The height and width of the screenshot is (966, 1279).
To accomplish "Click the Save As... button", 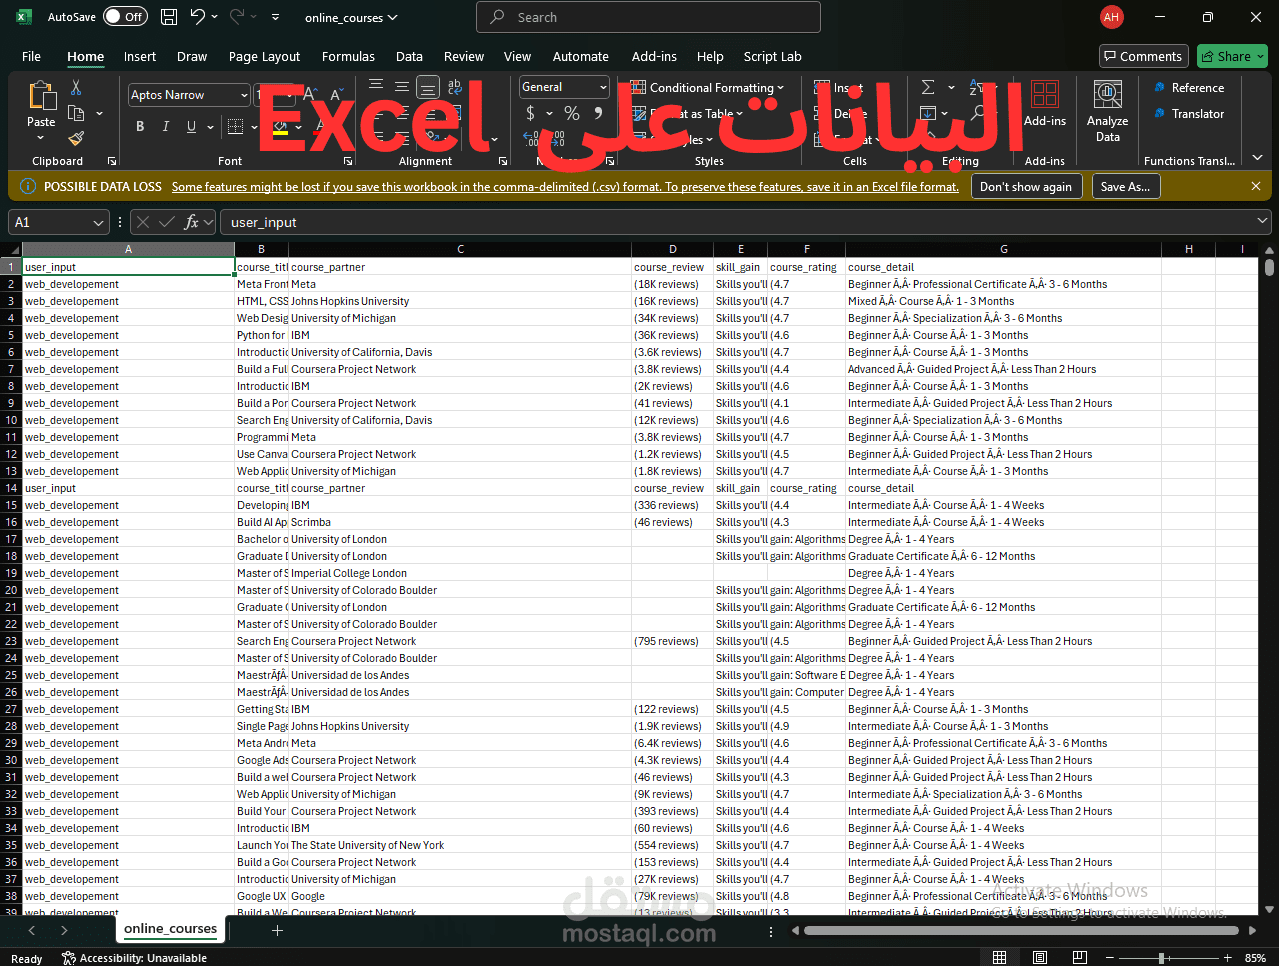I will coord(1125,186).
